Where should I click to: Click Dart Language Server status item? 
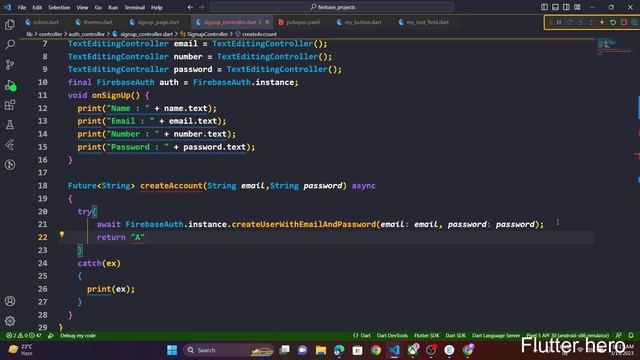pyautogui.click(x=496, y=336)
